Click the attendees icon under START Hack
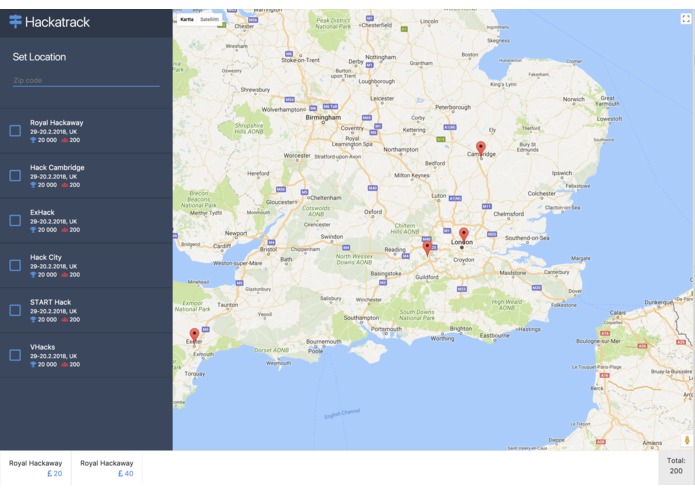 coord(64,319)
